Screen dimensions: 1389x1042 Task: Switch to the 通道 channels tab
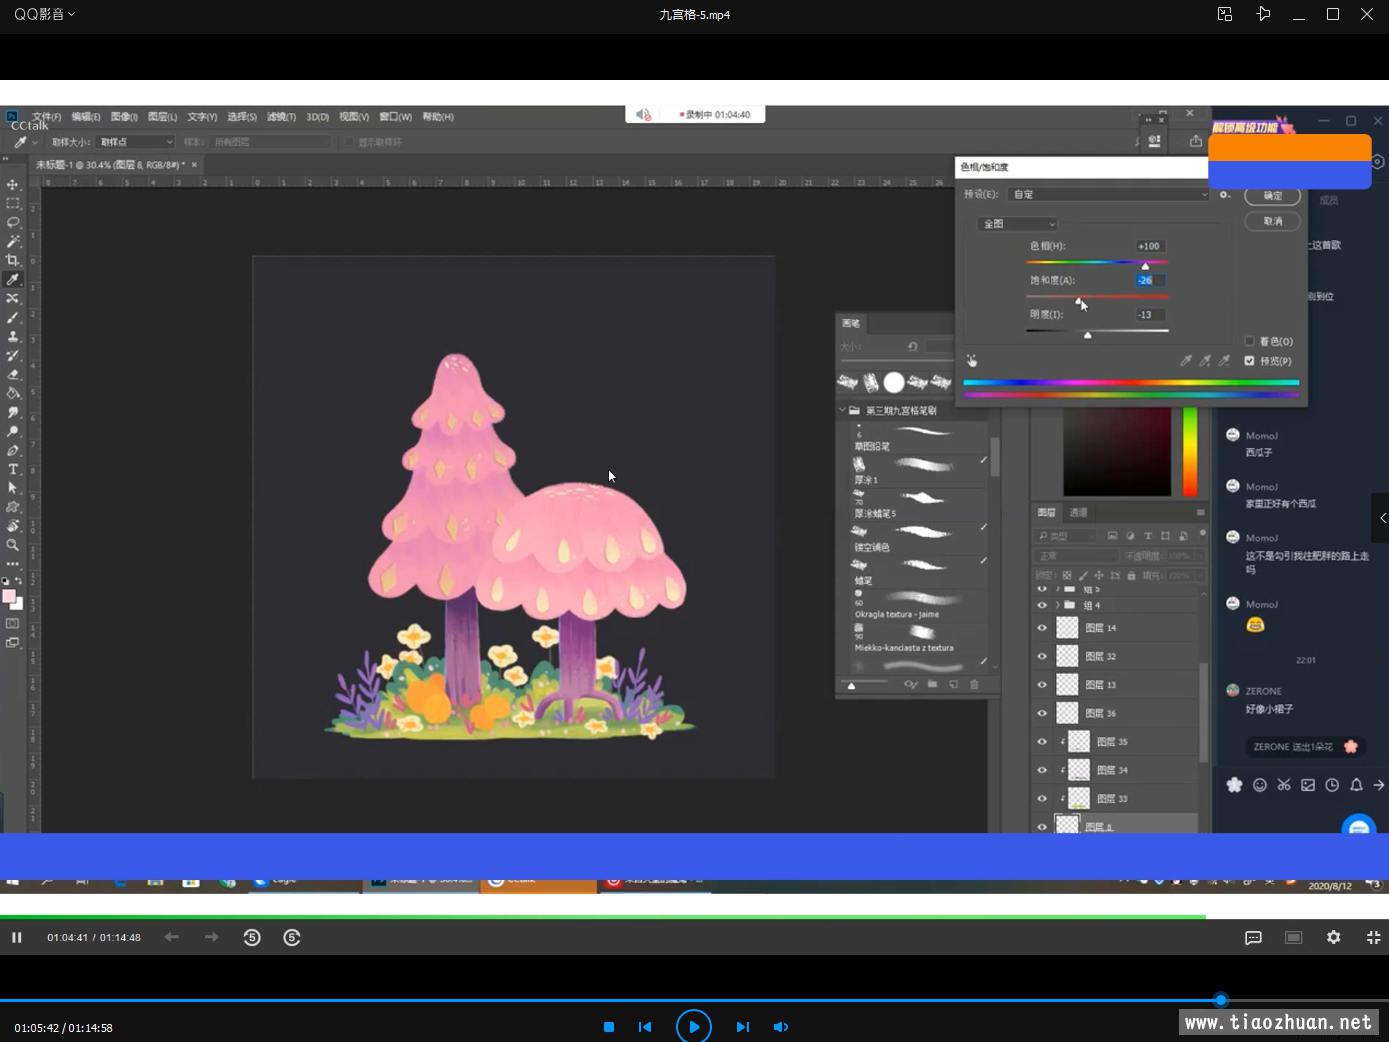coord(1078,512)
